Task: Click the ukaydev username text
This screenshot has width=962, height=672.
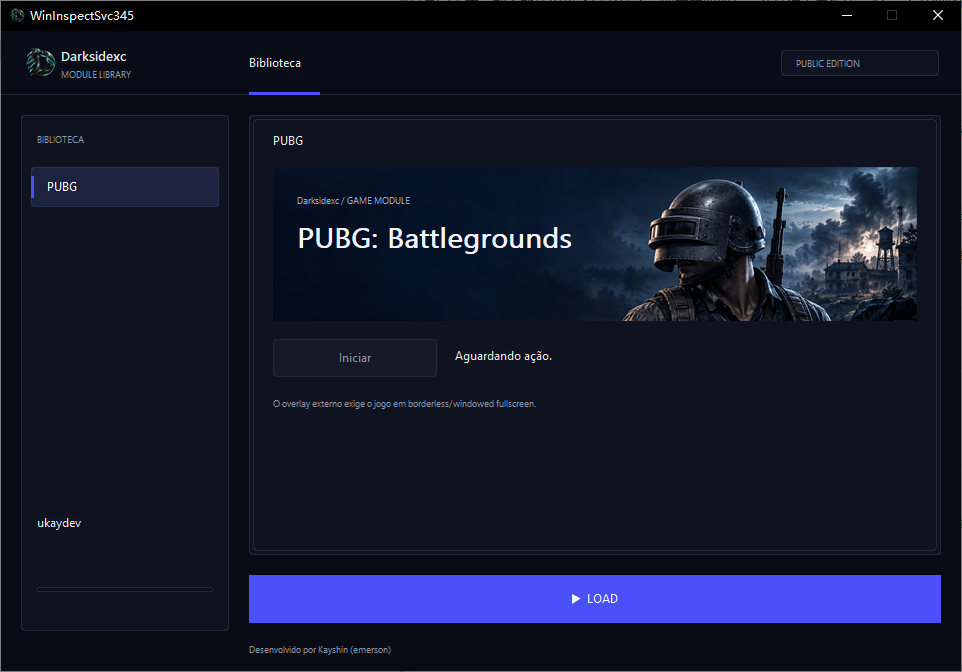Action: click(59, 523)
